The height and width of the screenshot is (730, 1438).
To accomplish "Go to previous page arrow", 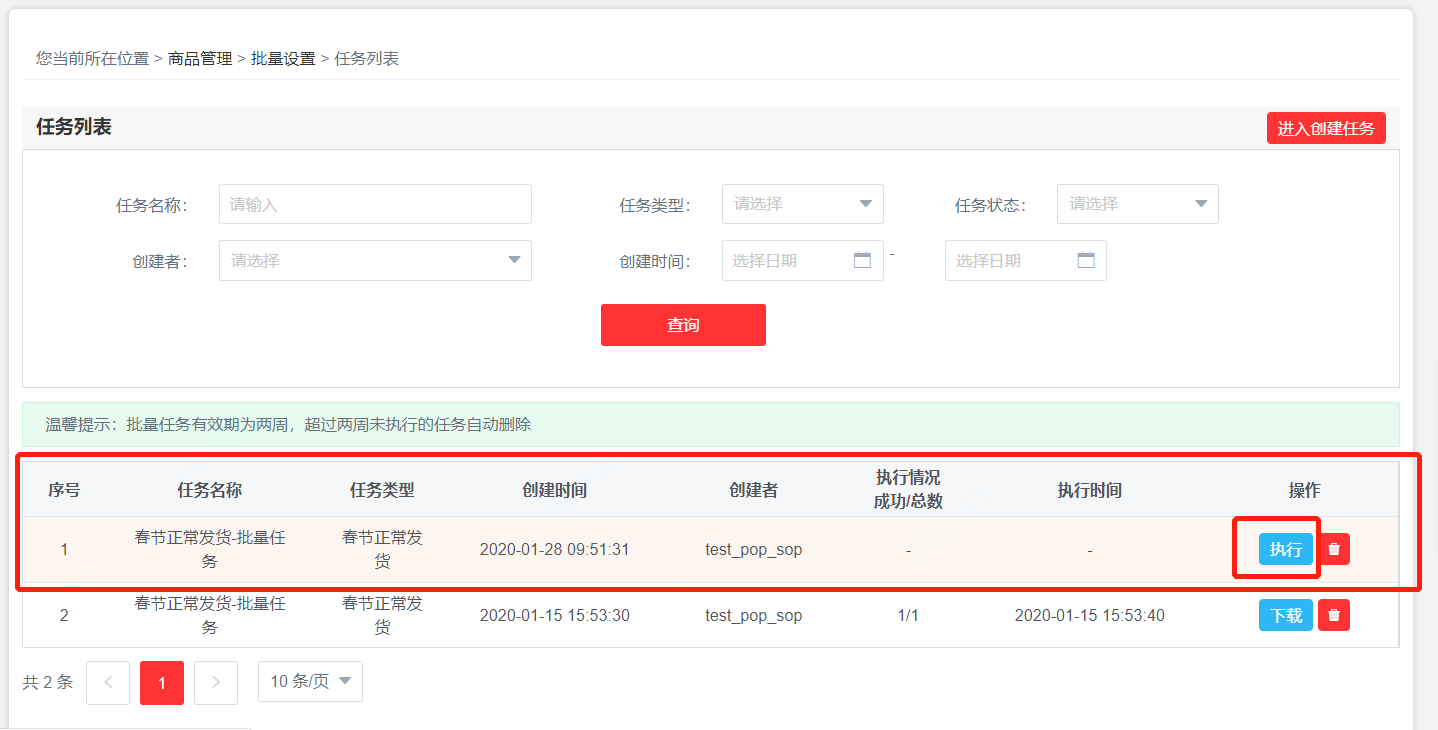I will (108, 683).
